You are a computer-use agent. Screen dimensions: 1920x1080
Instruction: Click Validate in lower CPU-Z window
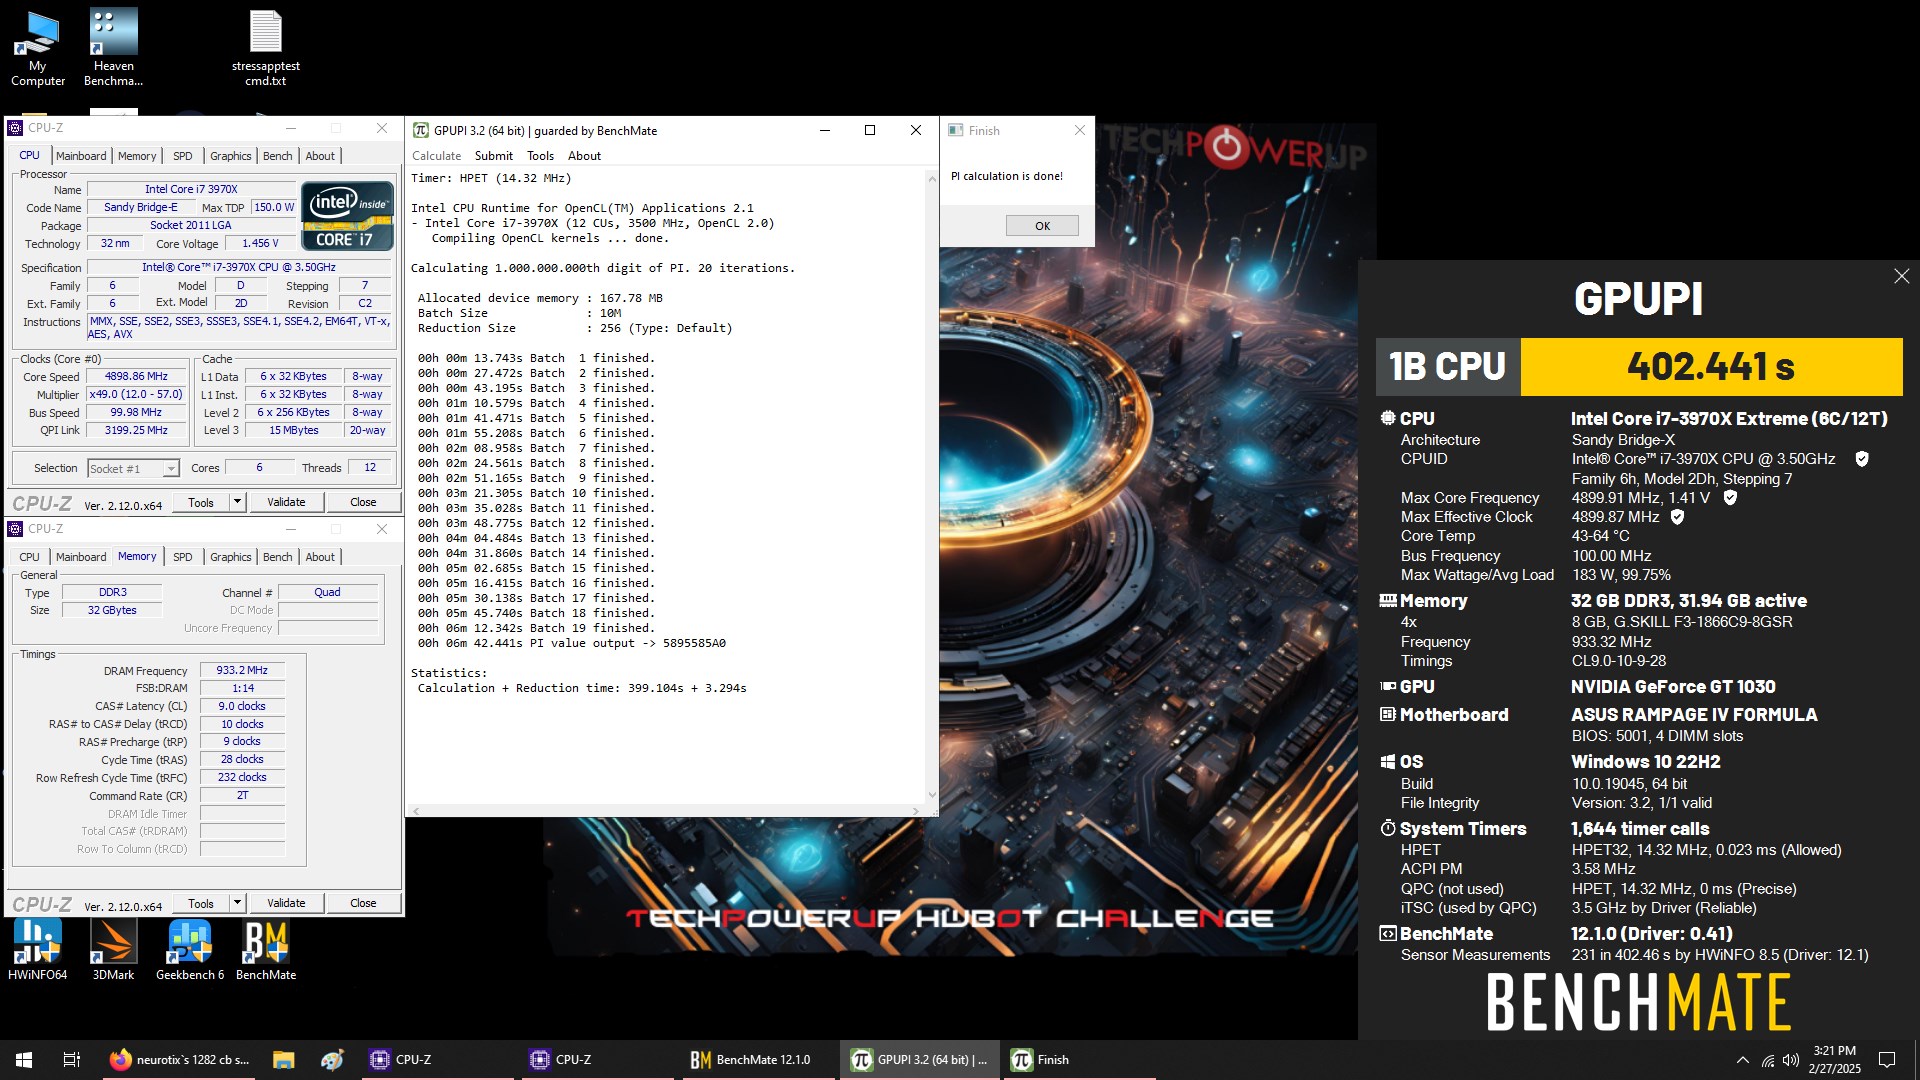point(286,903)
